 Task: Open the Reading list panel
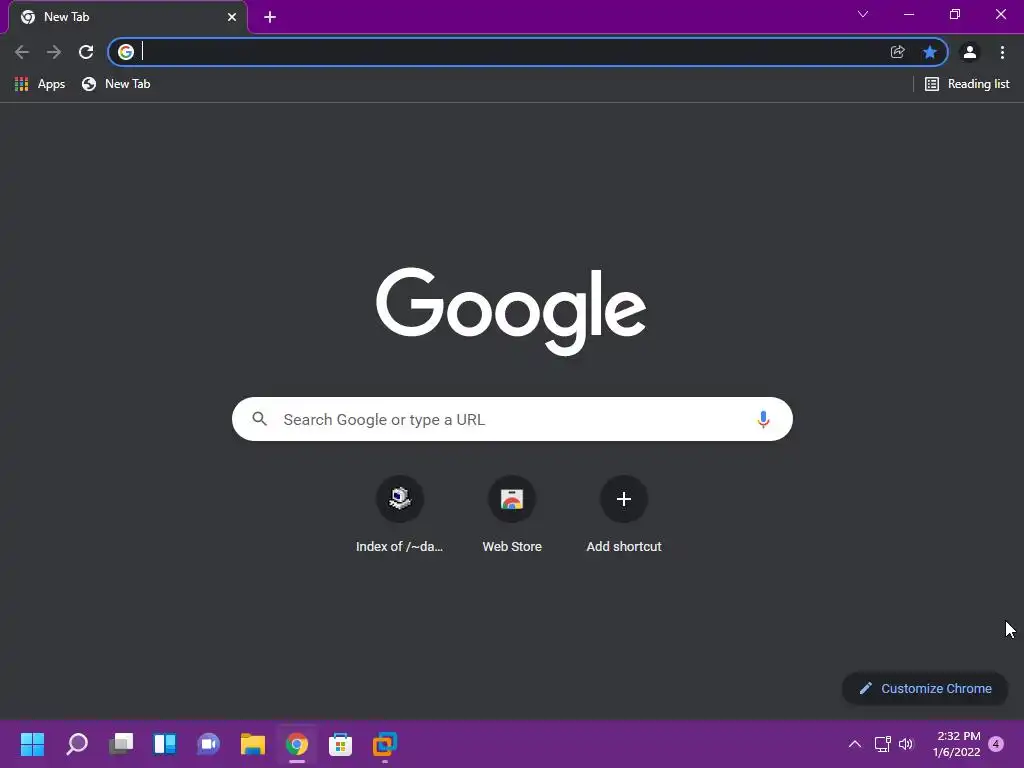[967, 84]
